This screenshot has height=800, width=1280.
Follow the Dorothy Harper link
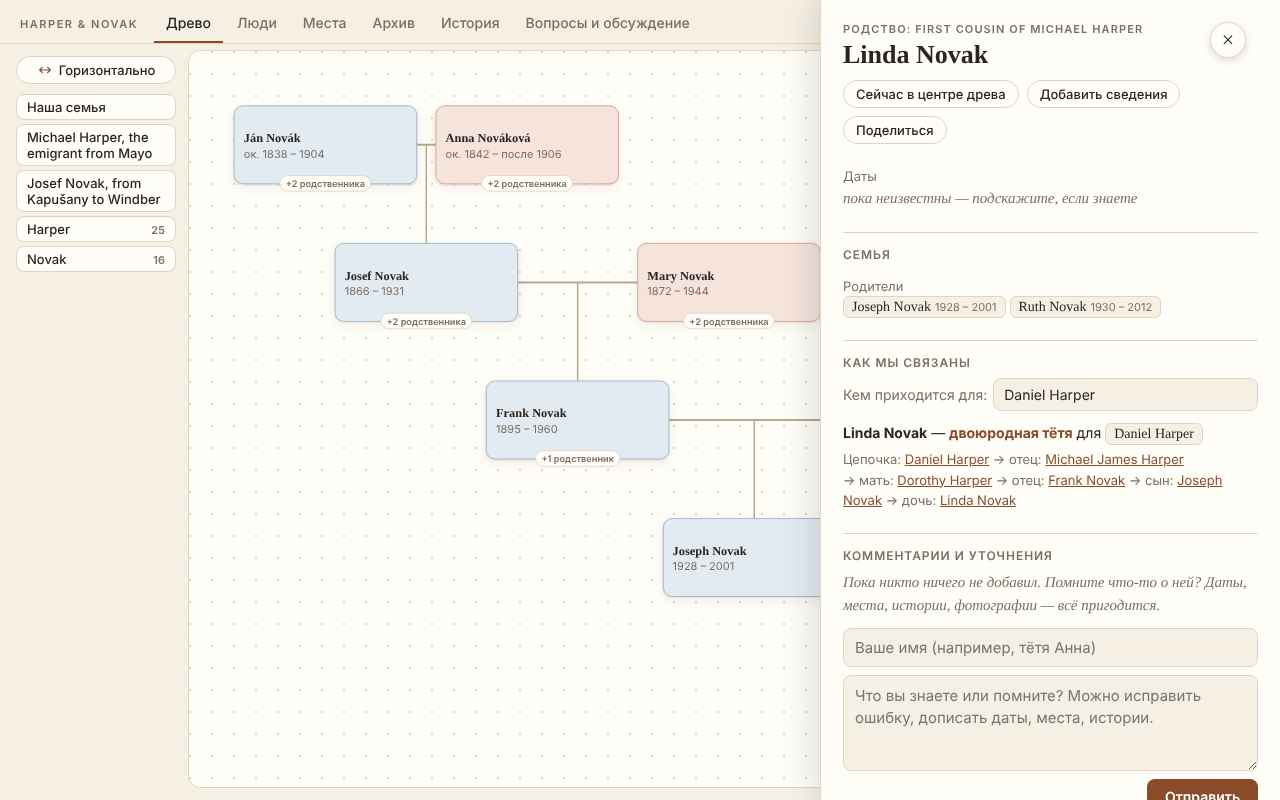click(944, 480)
